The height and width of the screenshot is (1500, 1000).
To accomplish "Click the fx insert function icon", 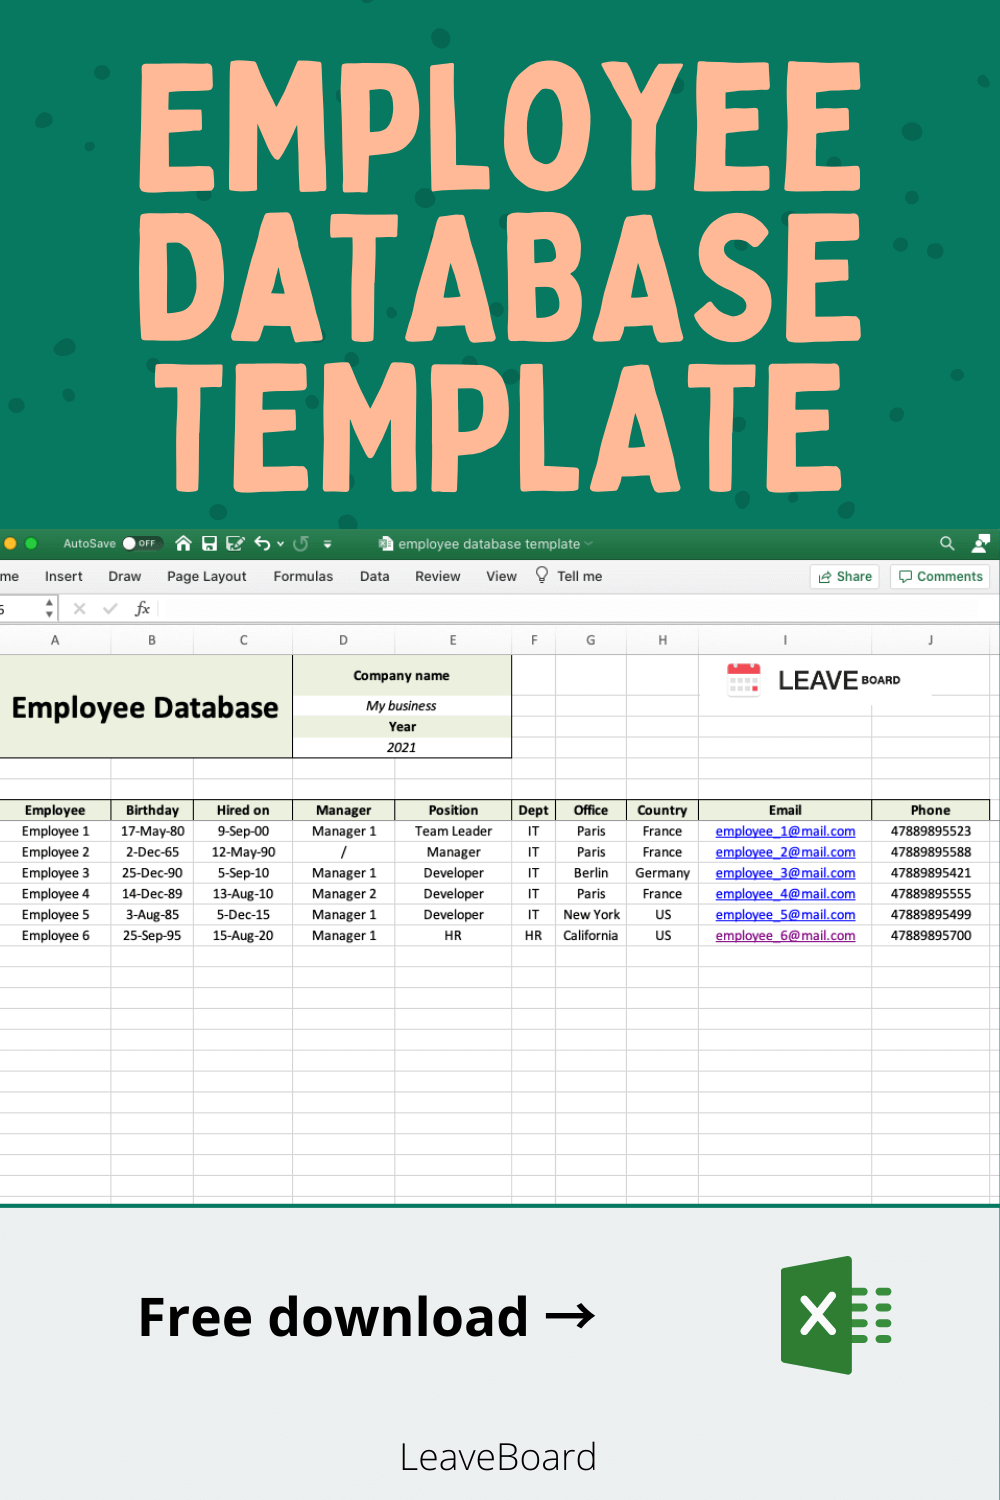I will 142,608.
